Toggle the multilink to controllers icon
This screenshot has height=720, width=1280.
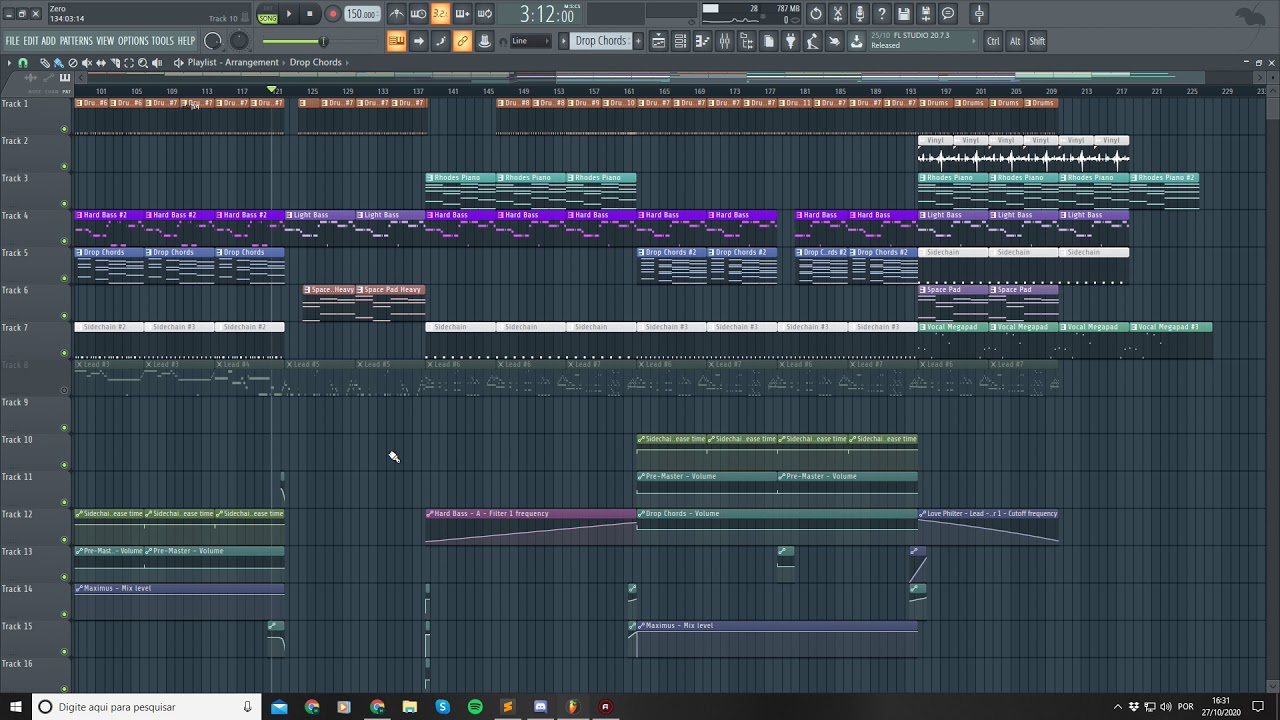click(x=462, y=41)
